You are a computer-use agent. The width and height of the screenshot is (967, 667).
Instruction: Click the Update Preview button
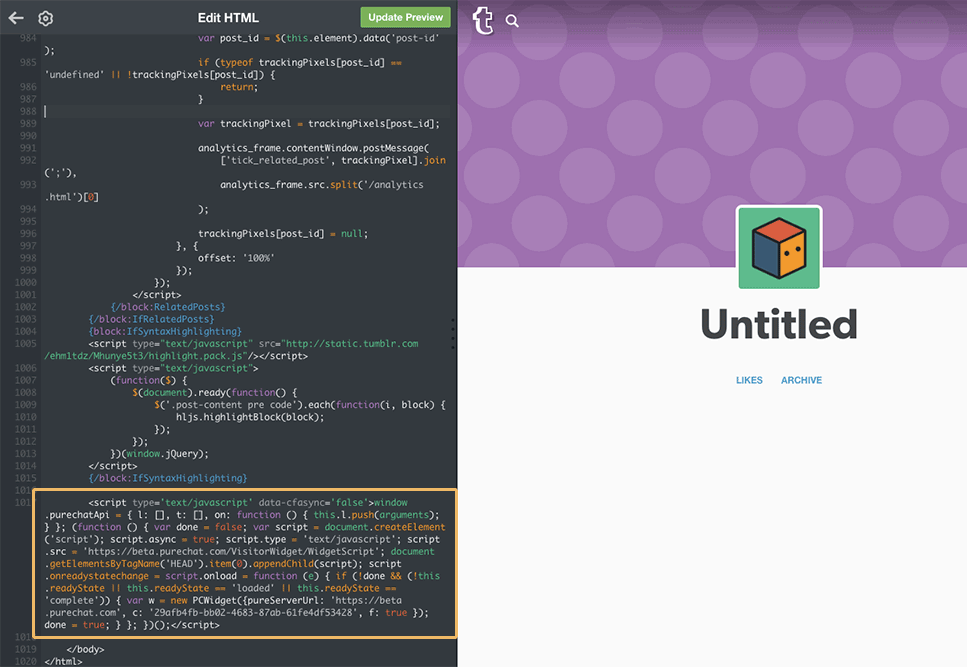[405, 17]
